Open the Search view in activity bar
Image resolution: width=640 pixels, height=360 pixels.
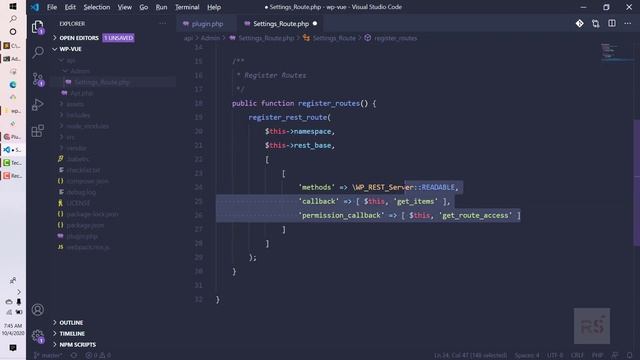point(38,52)
